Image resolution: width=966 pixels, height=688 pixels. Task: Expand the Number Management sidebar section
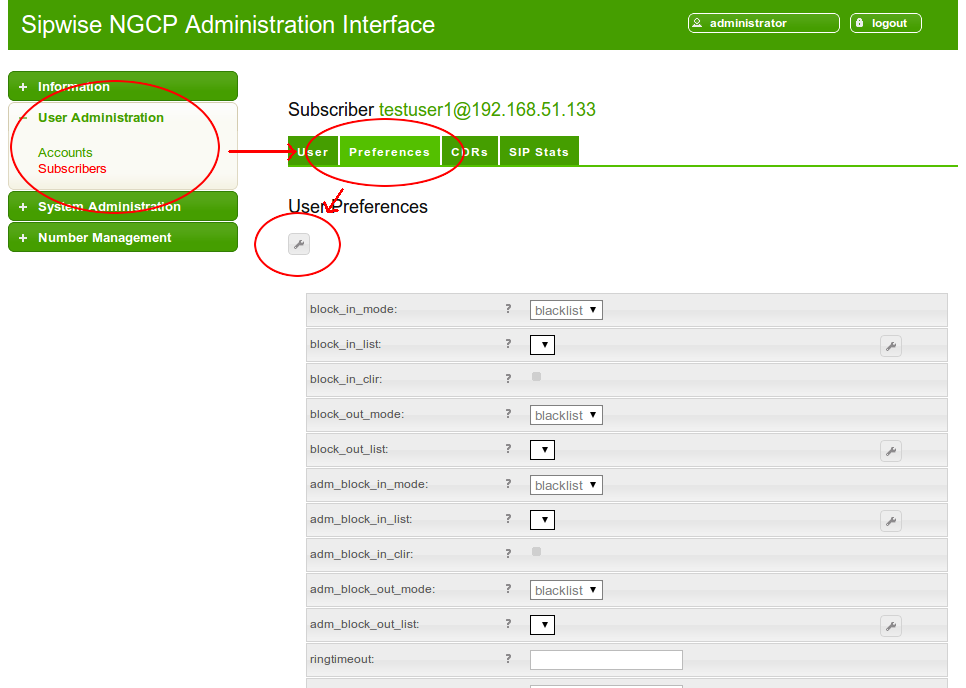pyautogui.click(x=123, y=237)
